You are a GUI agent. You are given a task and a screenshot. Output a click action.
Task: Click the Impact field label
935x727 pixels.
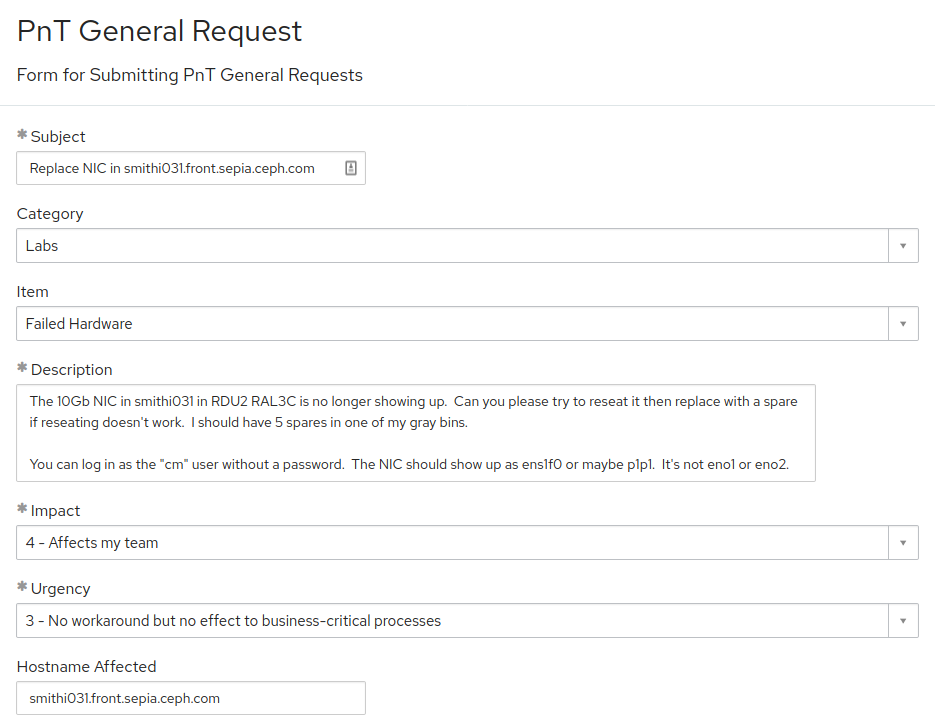[55, 511]
